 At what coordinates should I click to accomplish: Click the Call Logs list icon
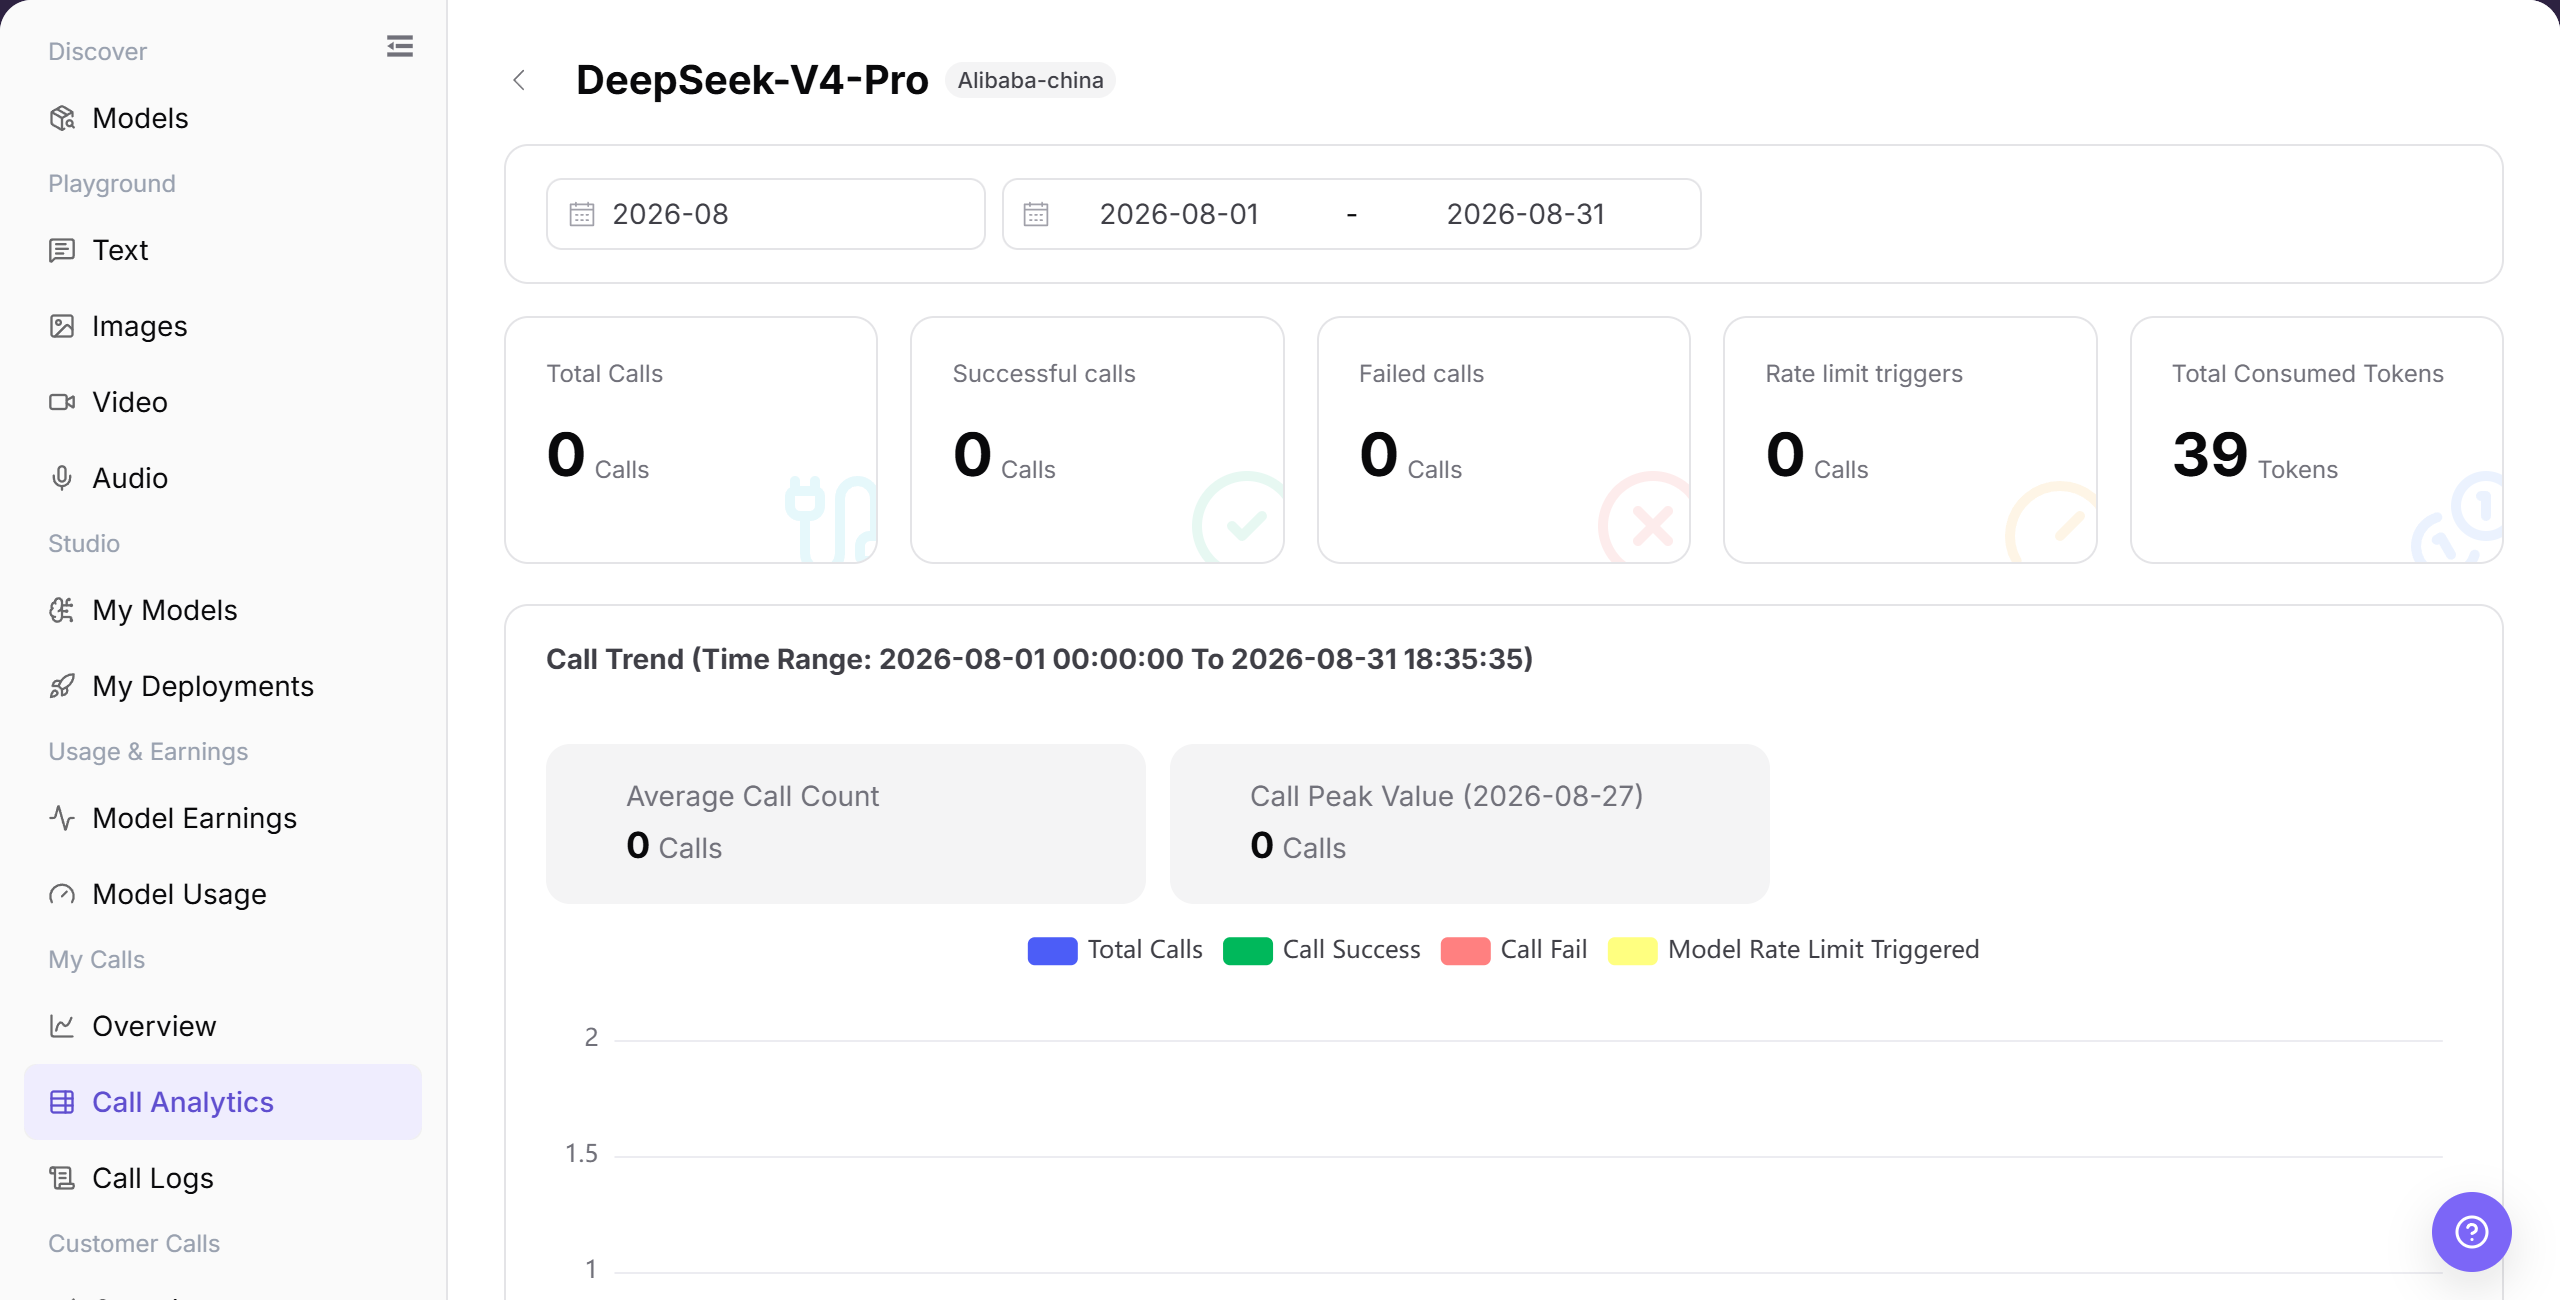[62, 1178]
